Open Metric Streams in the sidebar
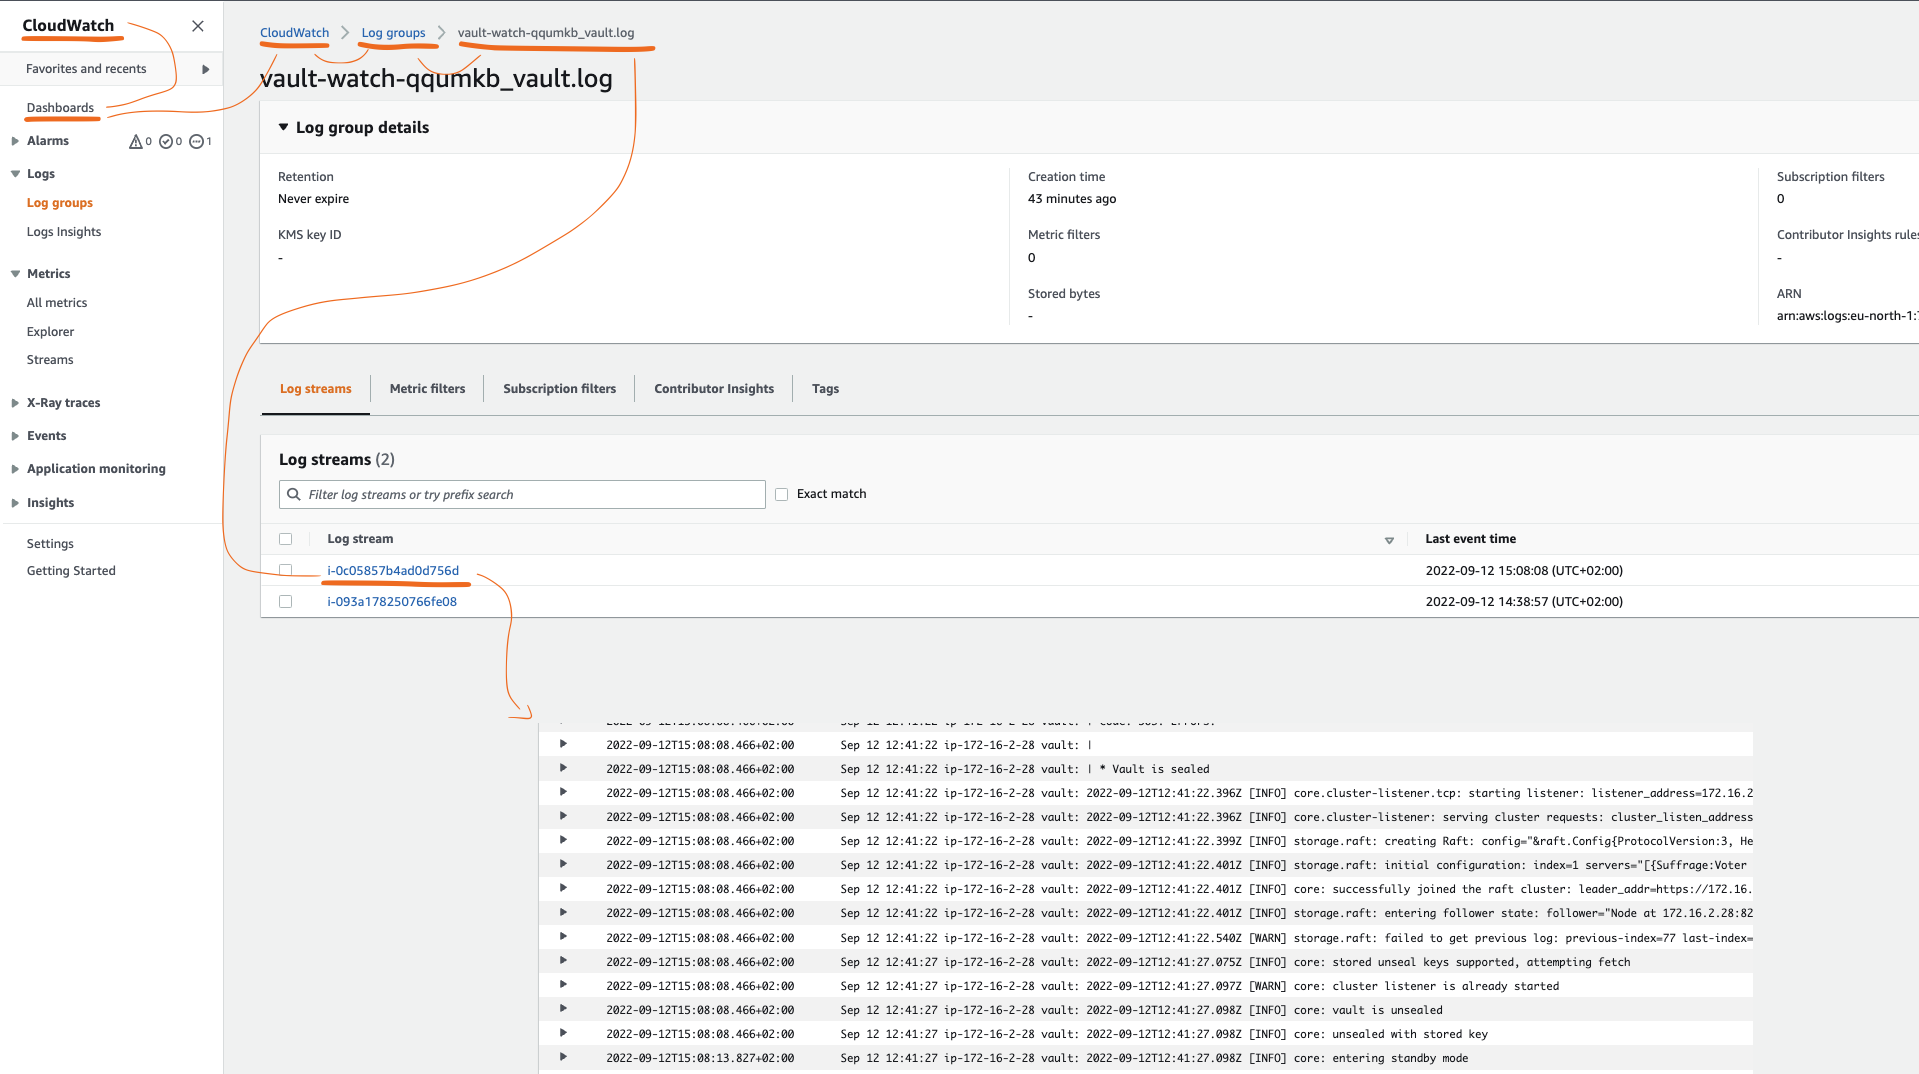Screen dimensions: 1919x1074 click(x=50, y=360)
